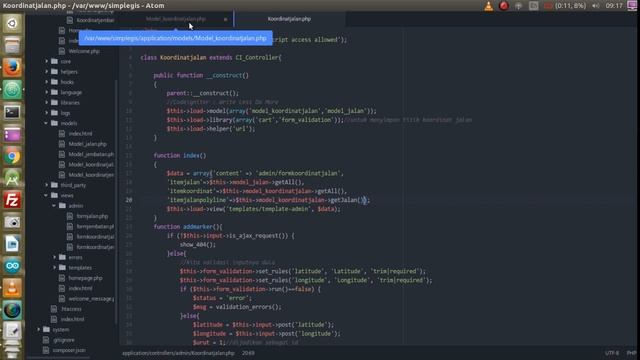The image size is (640, 360).
Task: Launch the Arduino IDE from the dock
Action: click(x=12, y=266)
